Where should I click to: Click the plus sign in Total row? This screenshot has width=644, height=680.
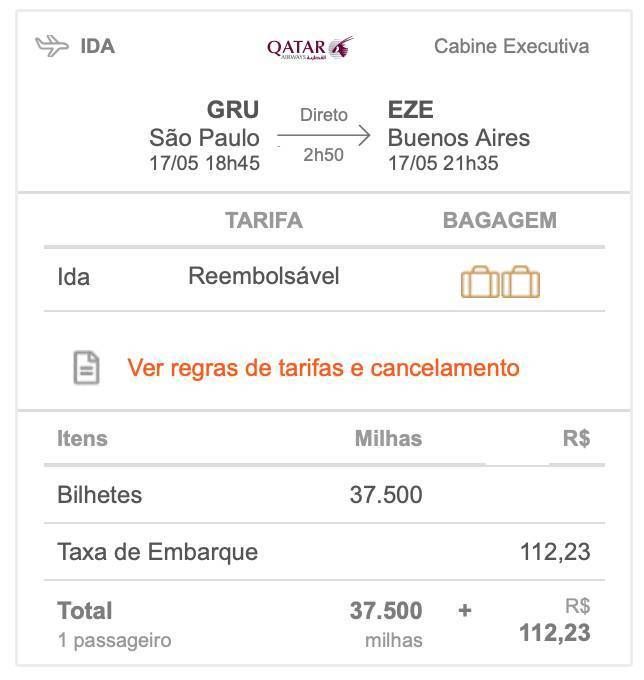464,611
